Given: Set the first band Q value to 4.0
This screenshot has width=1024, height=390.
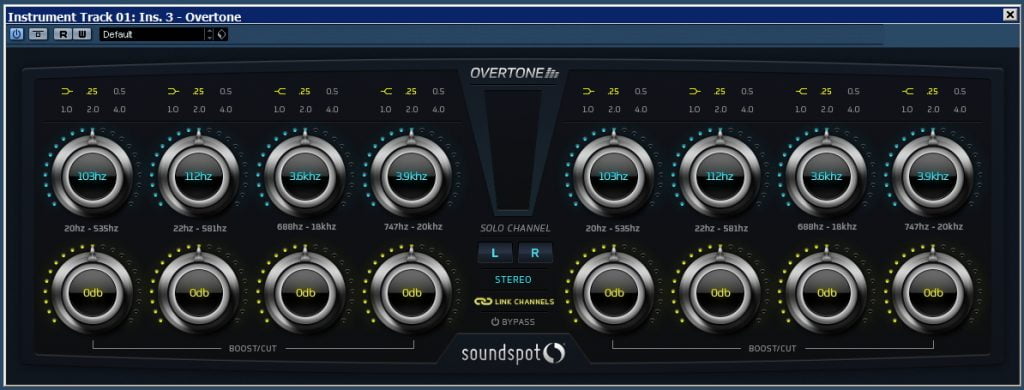Looking at the screenshot, I should click(119, 110).
